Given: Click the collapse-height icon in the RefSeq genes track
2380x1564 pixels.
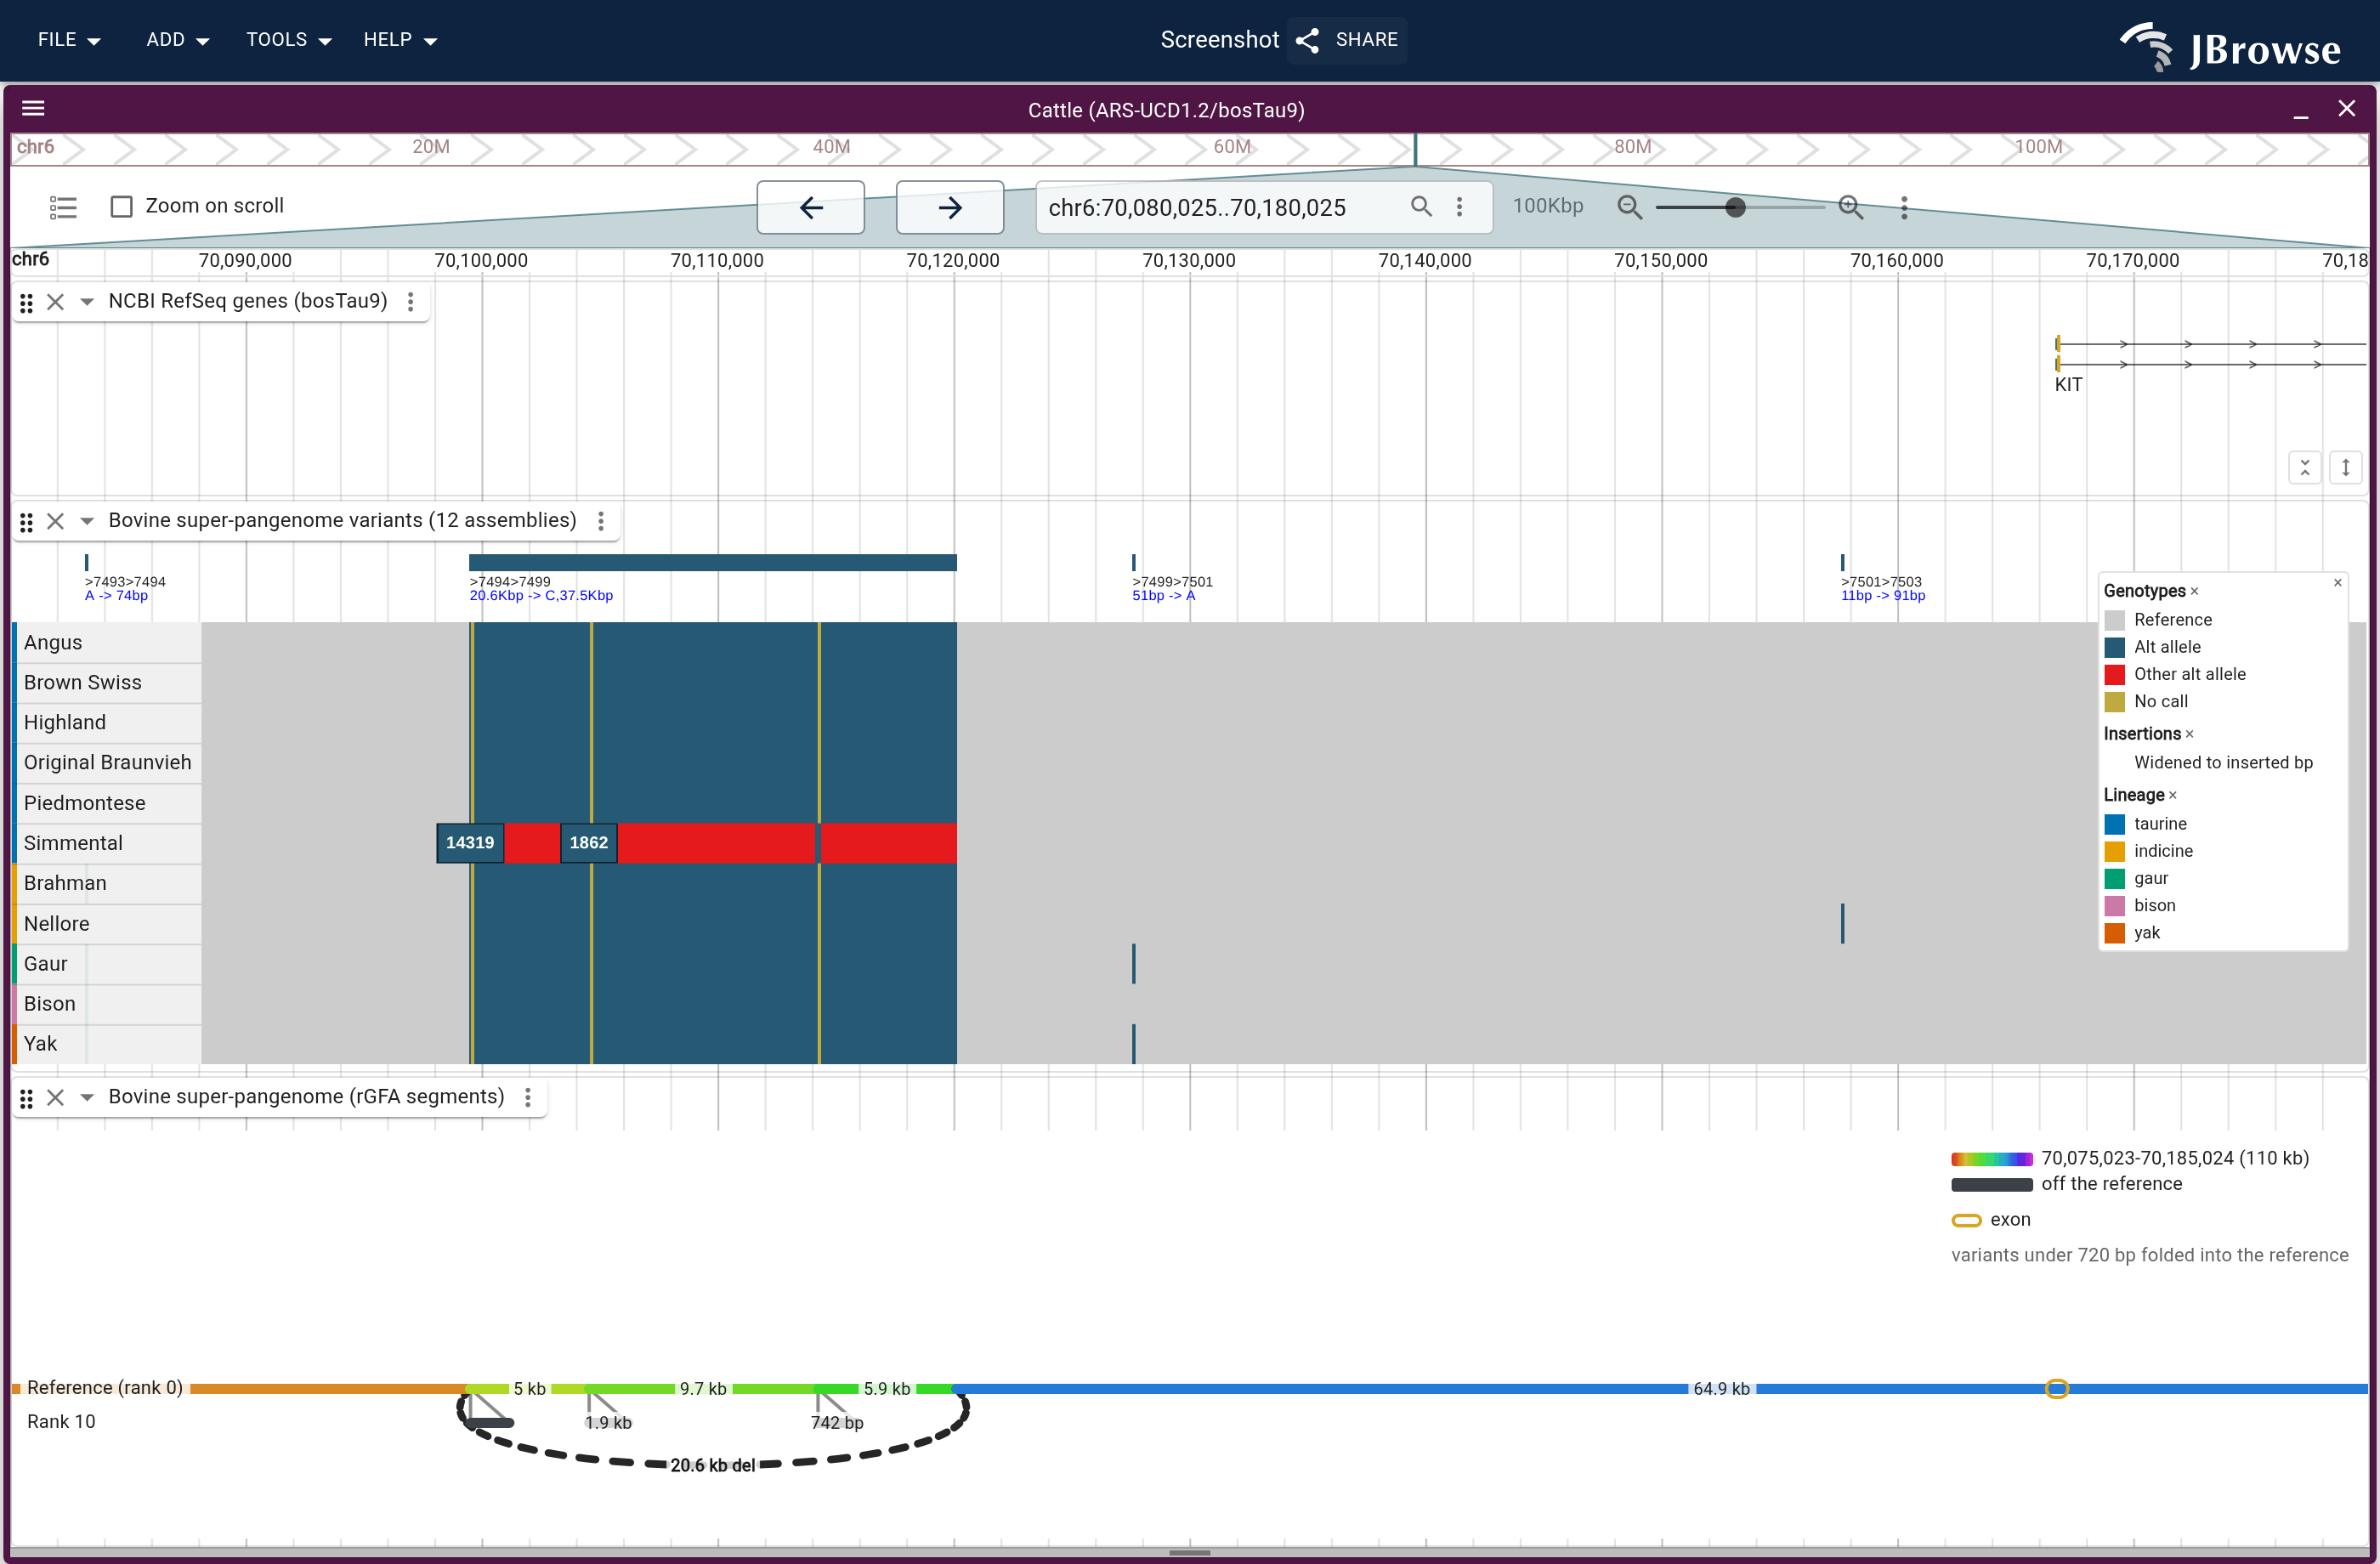Looking at the screenshot, I should [x=2304, y=467].
